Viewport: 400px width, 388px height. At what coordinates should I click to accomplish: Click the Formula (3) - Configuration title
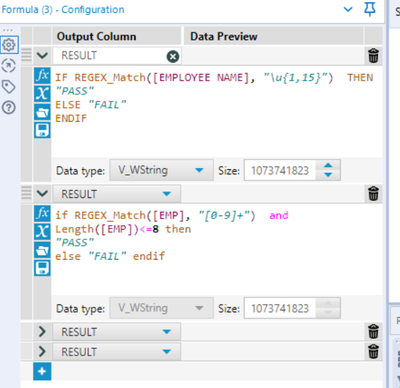pyautogui.click(x=63, y=10)
